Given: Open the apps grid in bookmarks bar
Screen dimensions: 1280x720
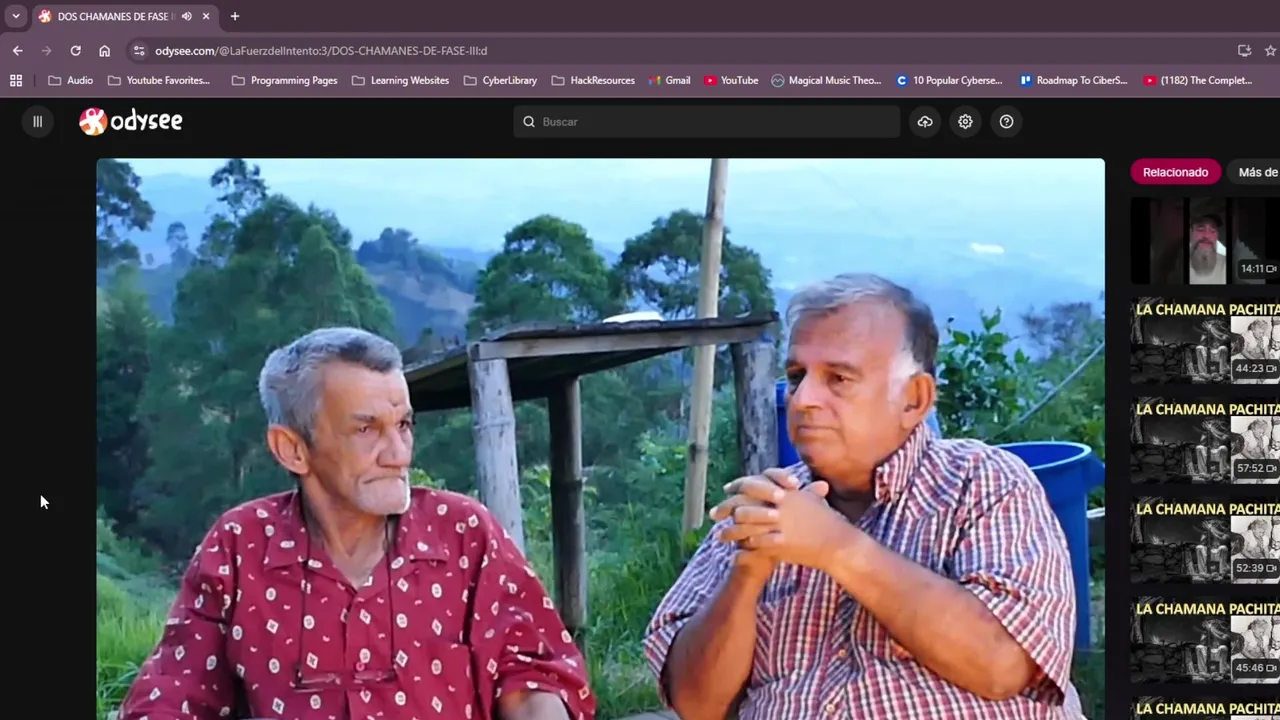Looking at the screenshot, I should [x=16, y=80].
